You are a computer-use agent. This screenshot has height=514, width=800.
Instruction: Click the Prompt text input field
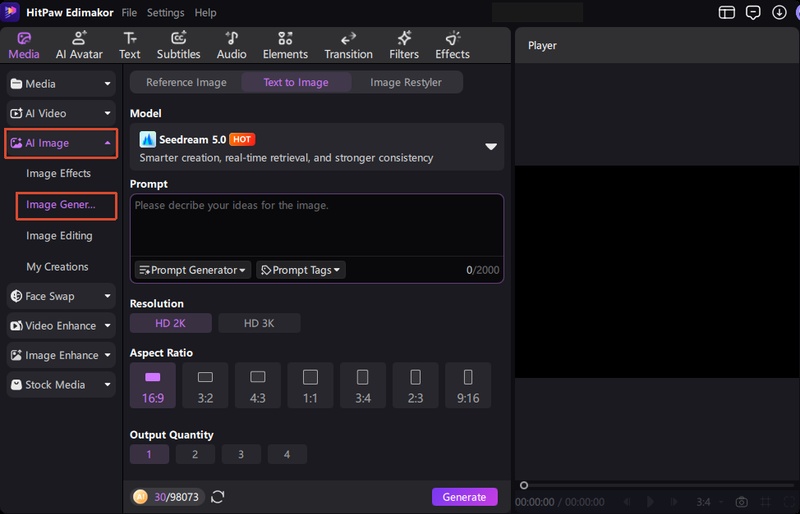click(x=317, y=225)
